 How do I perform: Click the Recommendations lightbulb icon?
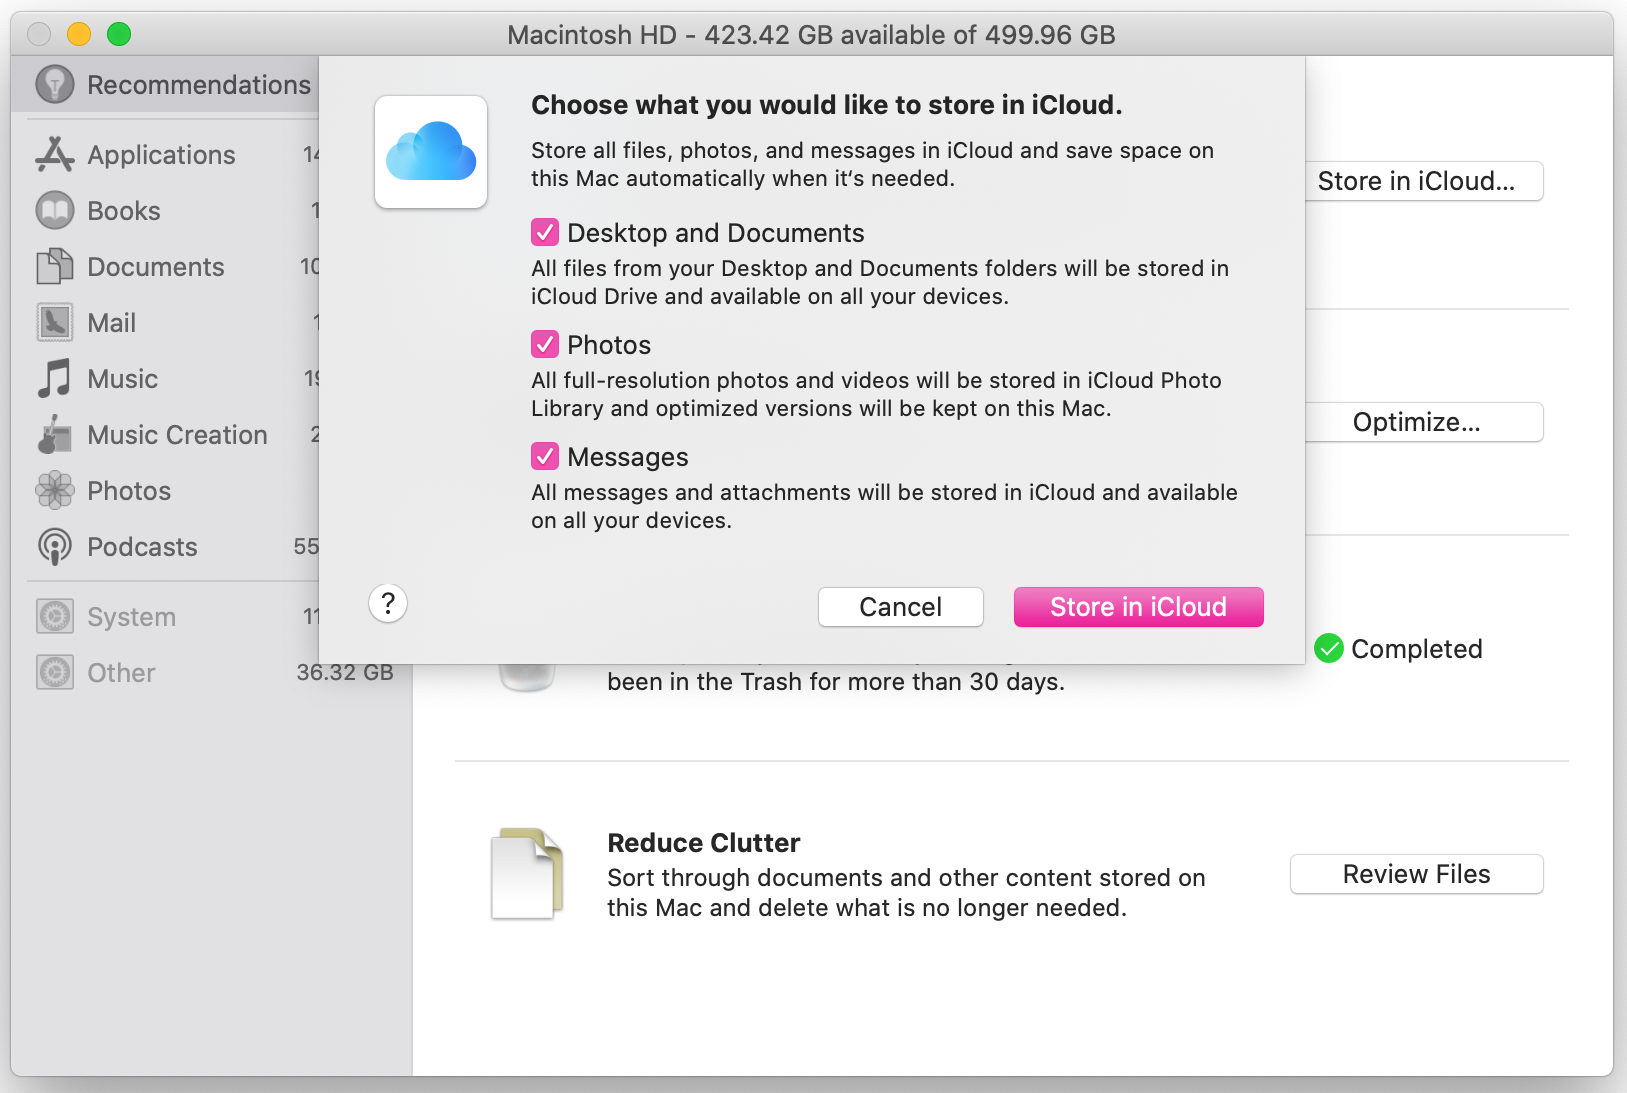tap(55, 85)
